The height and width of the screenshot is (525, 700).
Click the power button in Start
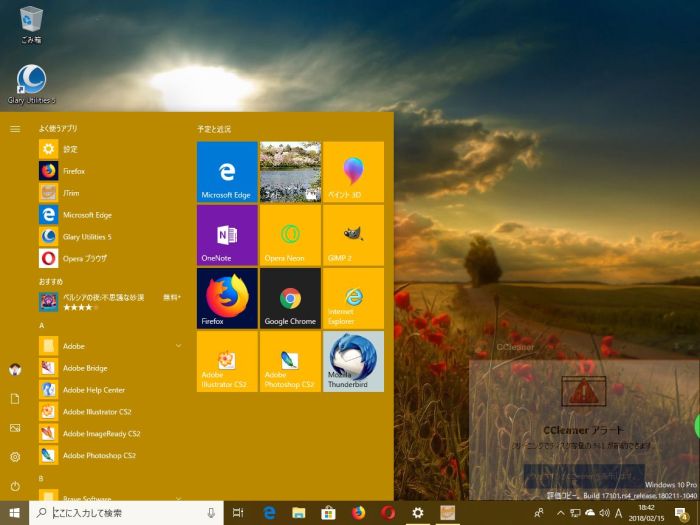pyautogui.click(x=15, y=486)
